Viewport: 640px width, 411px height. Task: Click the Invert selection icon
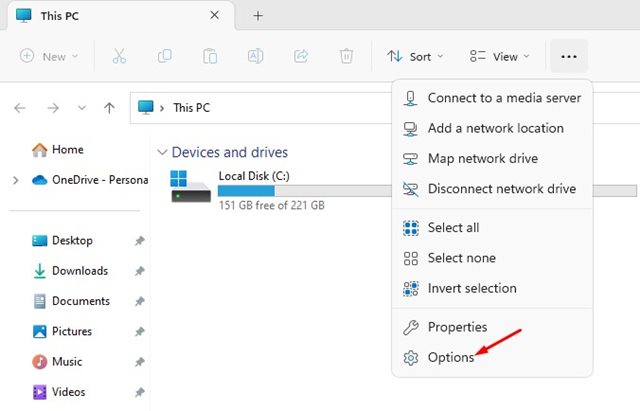click(411, 289)
